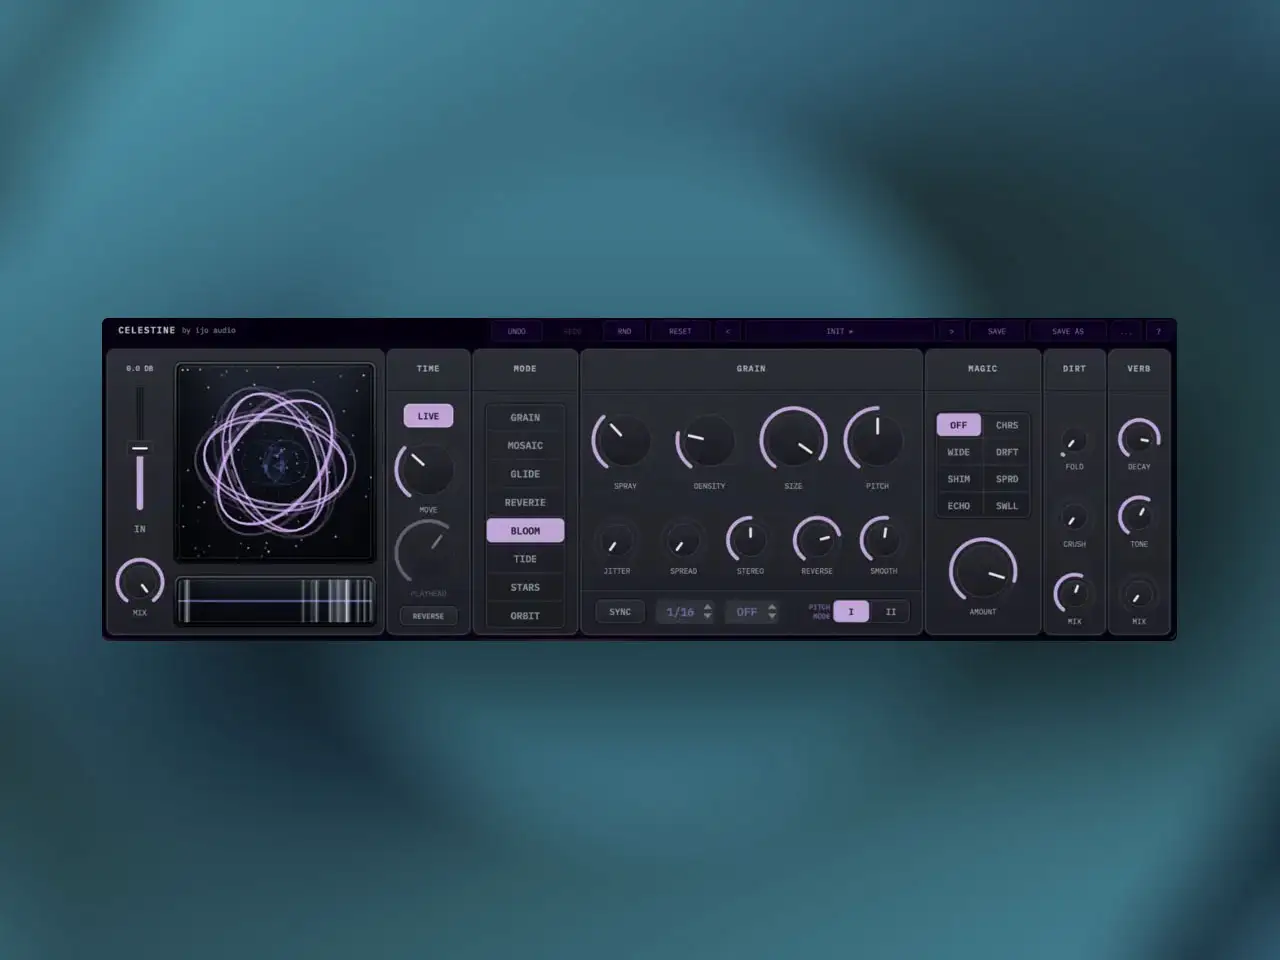
Task: Open the INIT preset dropdown
Action: 840,331
